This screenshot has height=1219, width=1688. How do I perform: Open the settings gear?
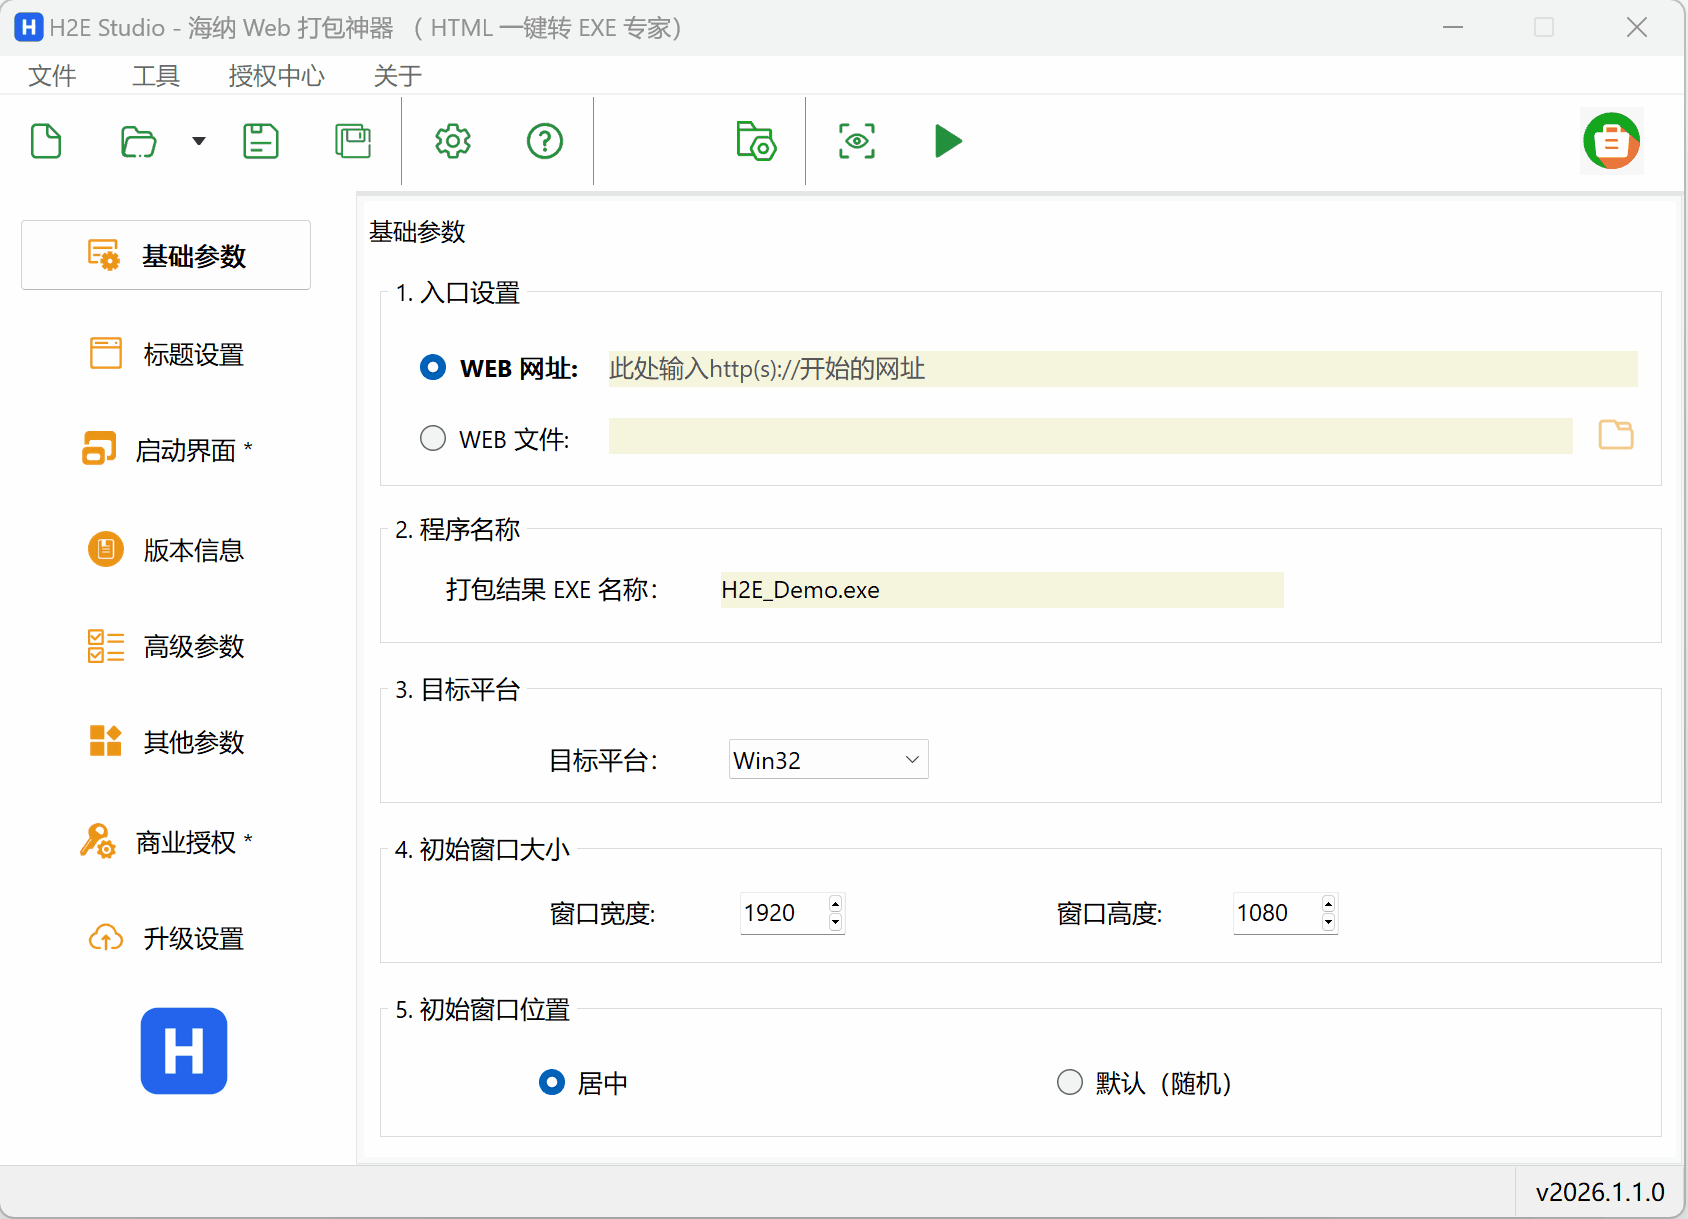click(x=453, y=141)
